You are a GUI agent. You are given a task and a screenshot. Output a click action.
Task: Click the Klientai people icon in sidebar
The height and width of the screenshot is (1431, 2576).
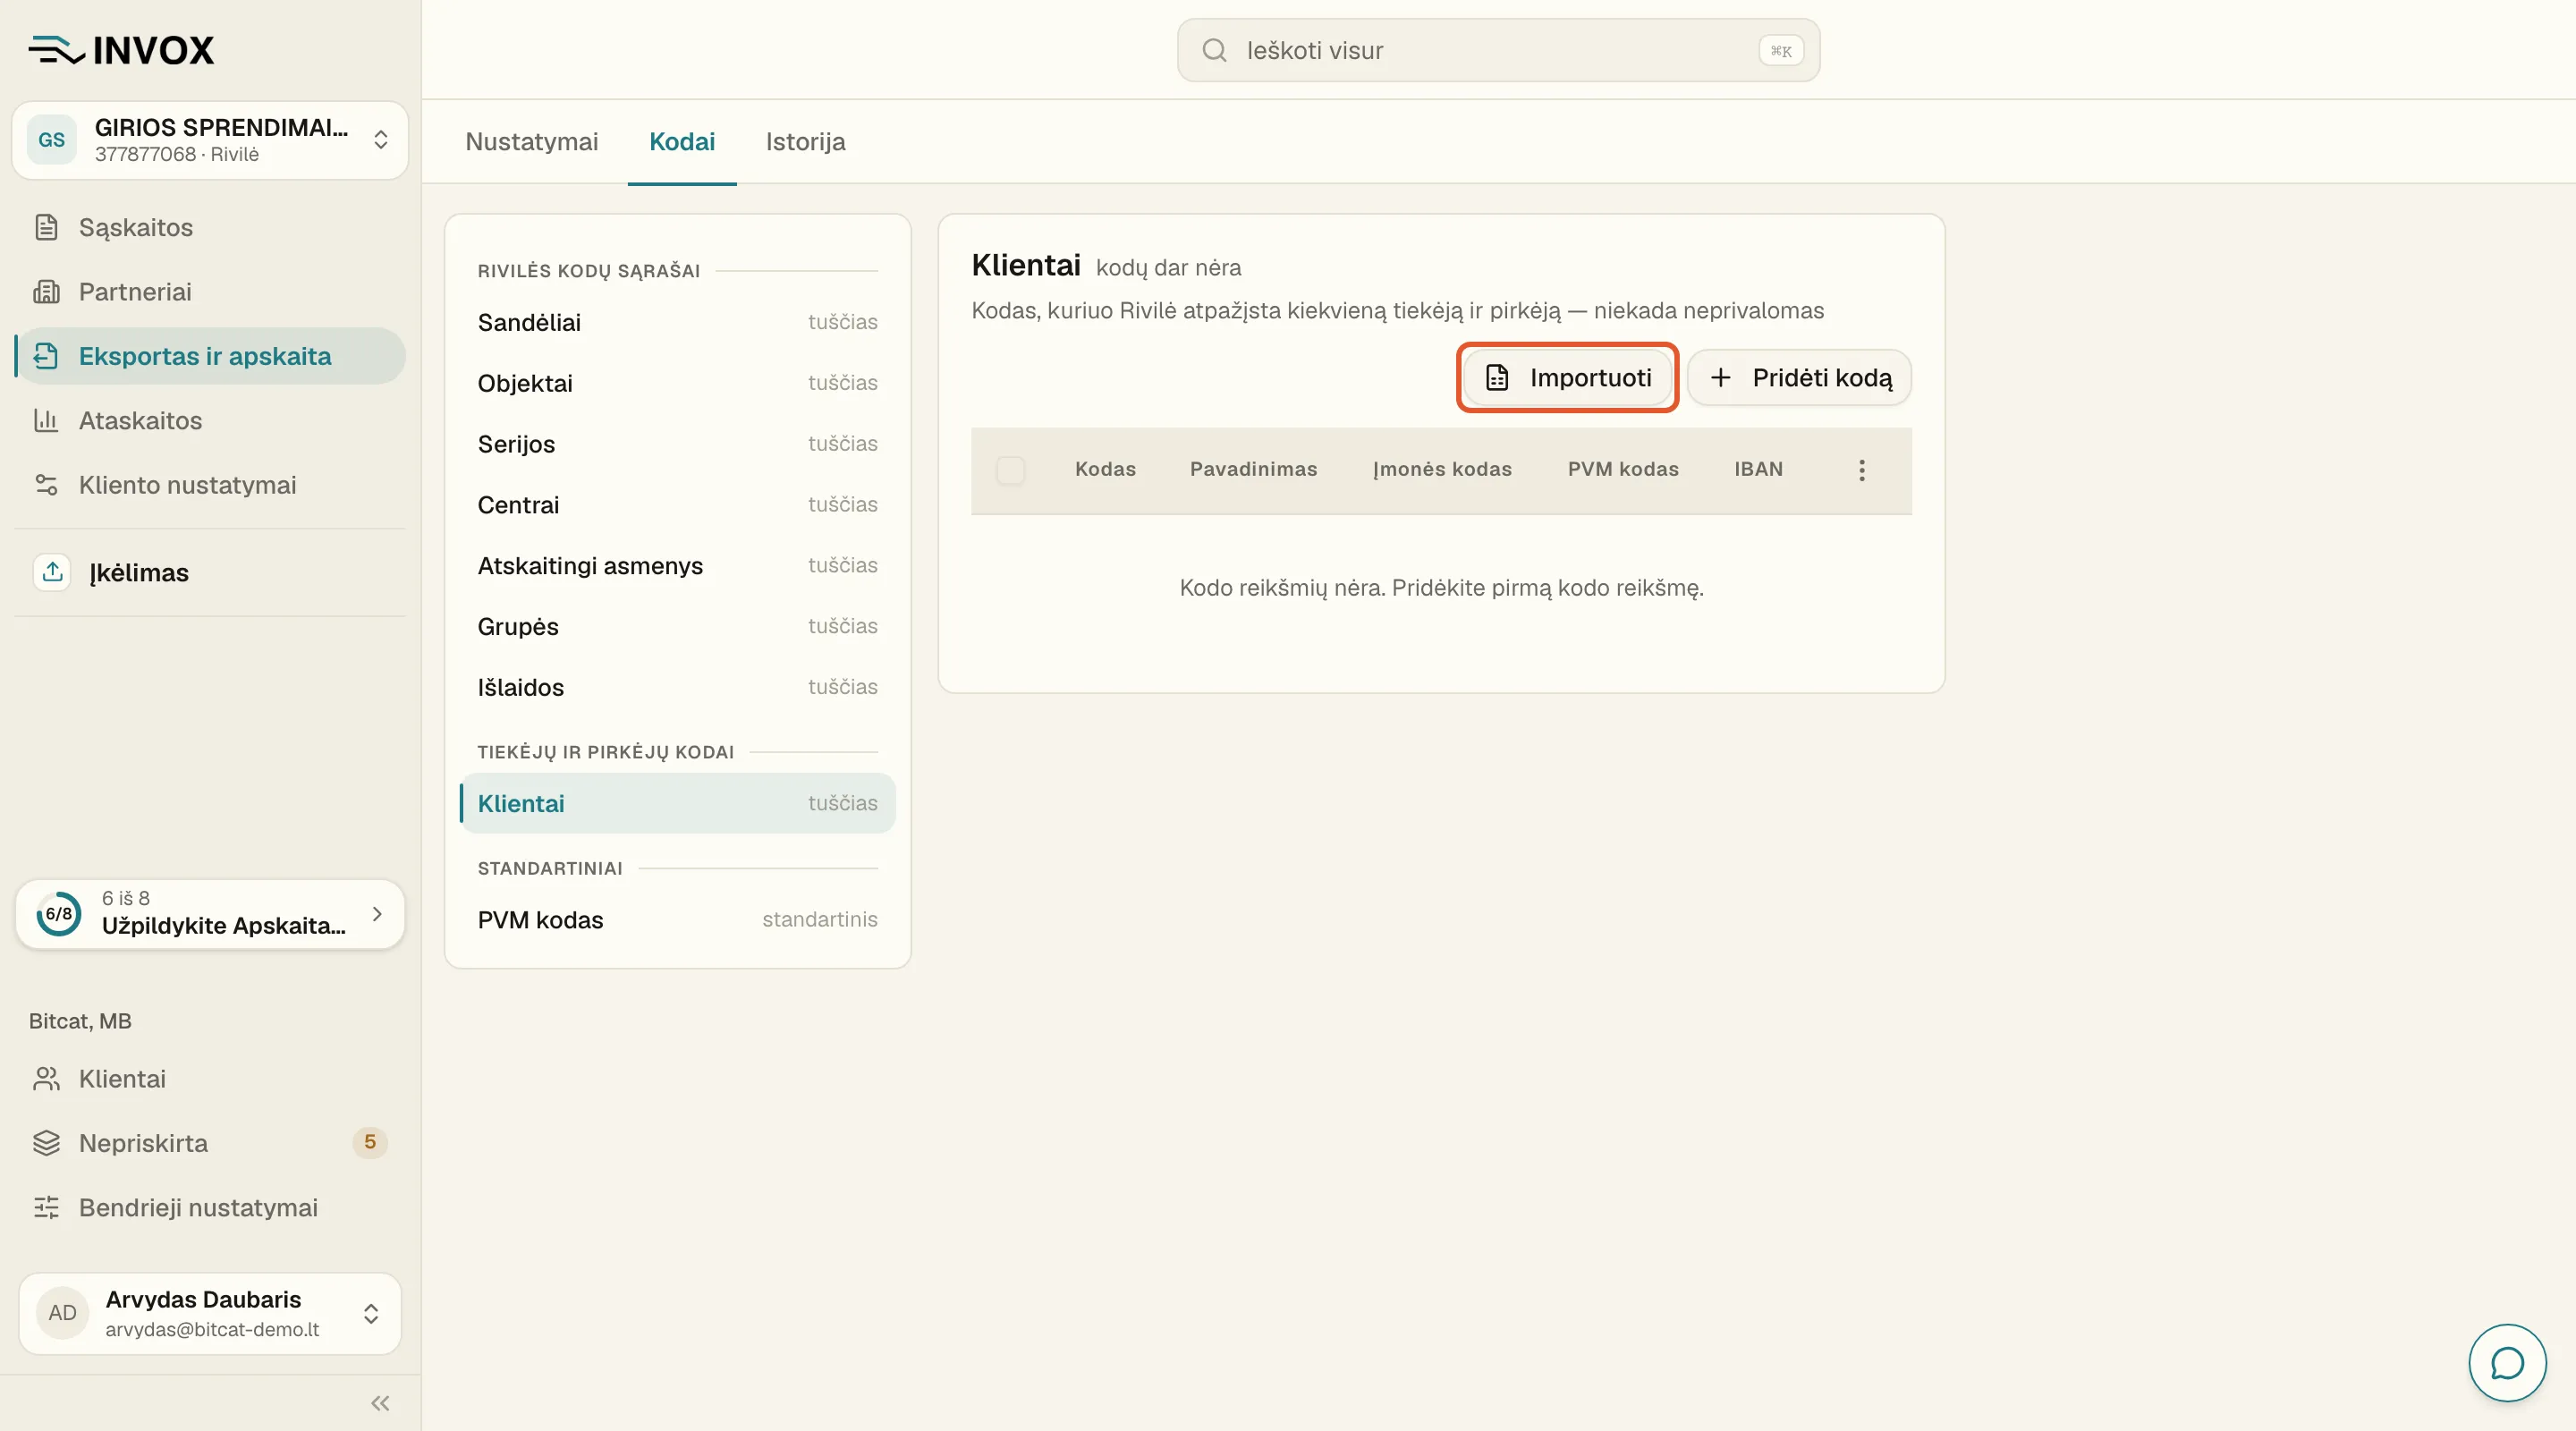click(x=46, y=1079)
